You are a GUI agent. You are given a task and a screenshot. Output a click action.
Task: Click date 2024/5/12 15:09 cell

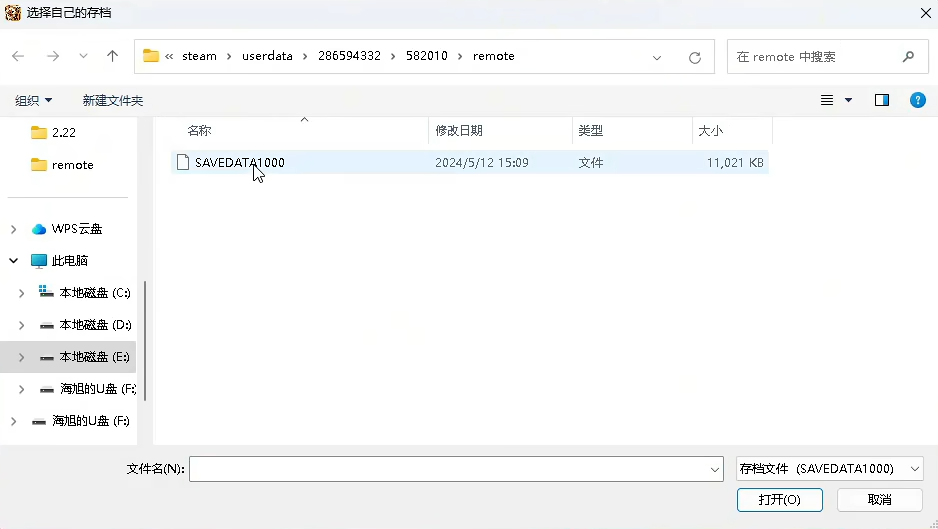coord(482,163)
